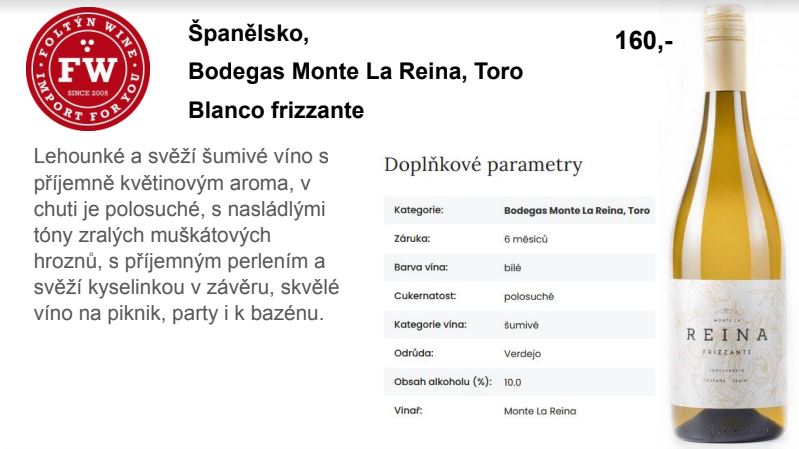Click the Monte La Reina winemaker value
This screenshot has width=799, height=449.
[x=540, y=411]
